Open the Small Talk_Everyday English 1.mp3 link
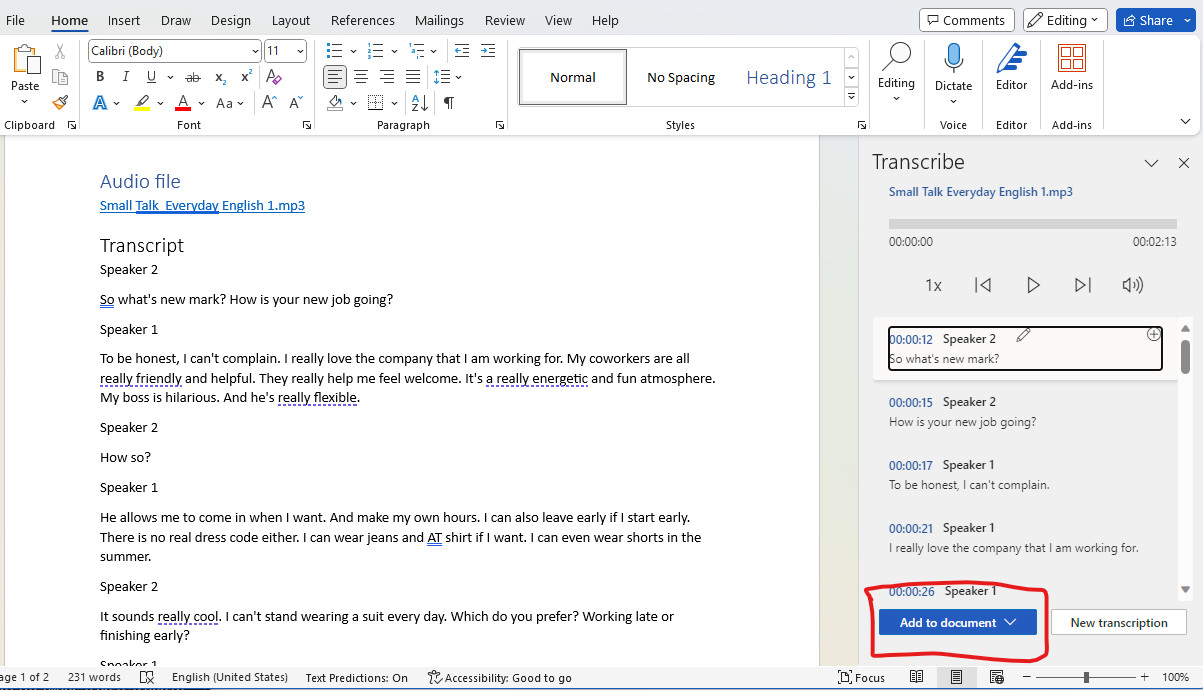This screenshot has height=690, width=1203. [202, 205]
